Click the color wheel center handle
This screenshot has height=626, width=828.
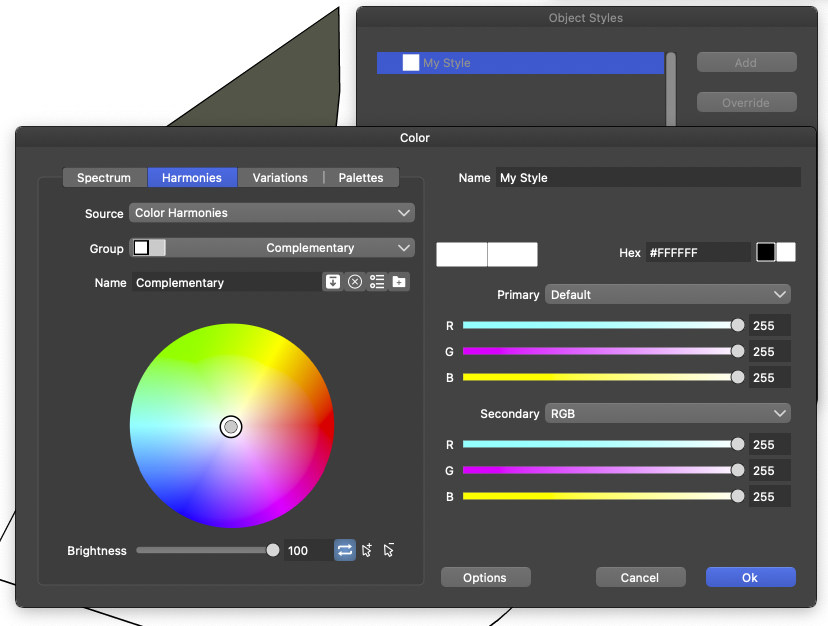point(231,427)
